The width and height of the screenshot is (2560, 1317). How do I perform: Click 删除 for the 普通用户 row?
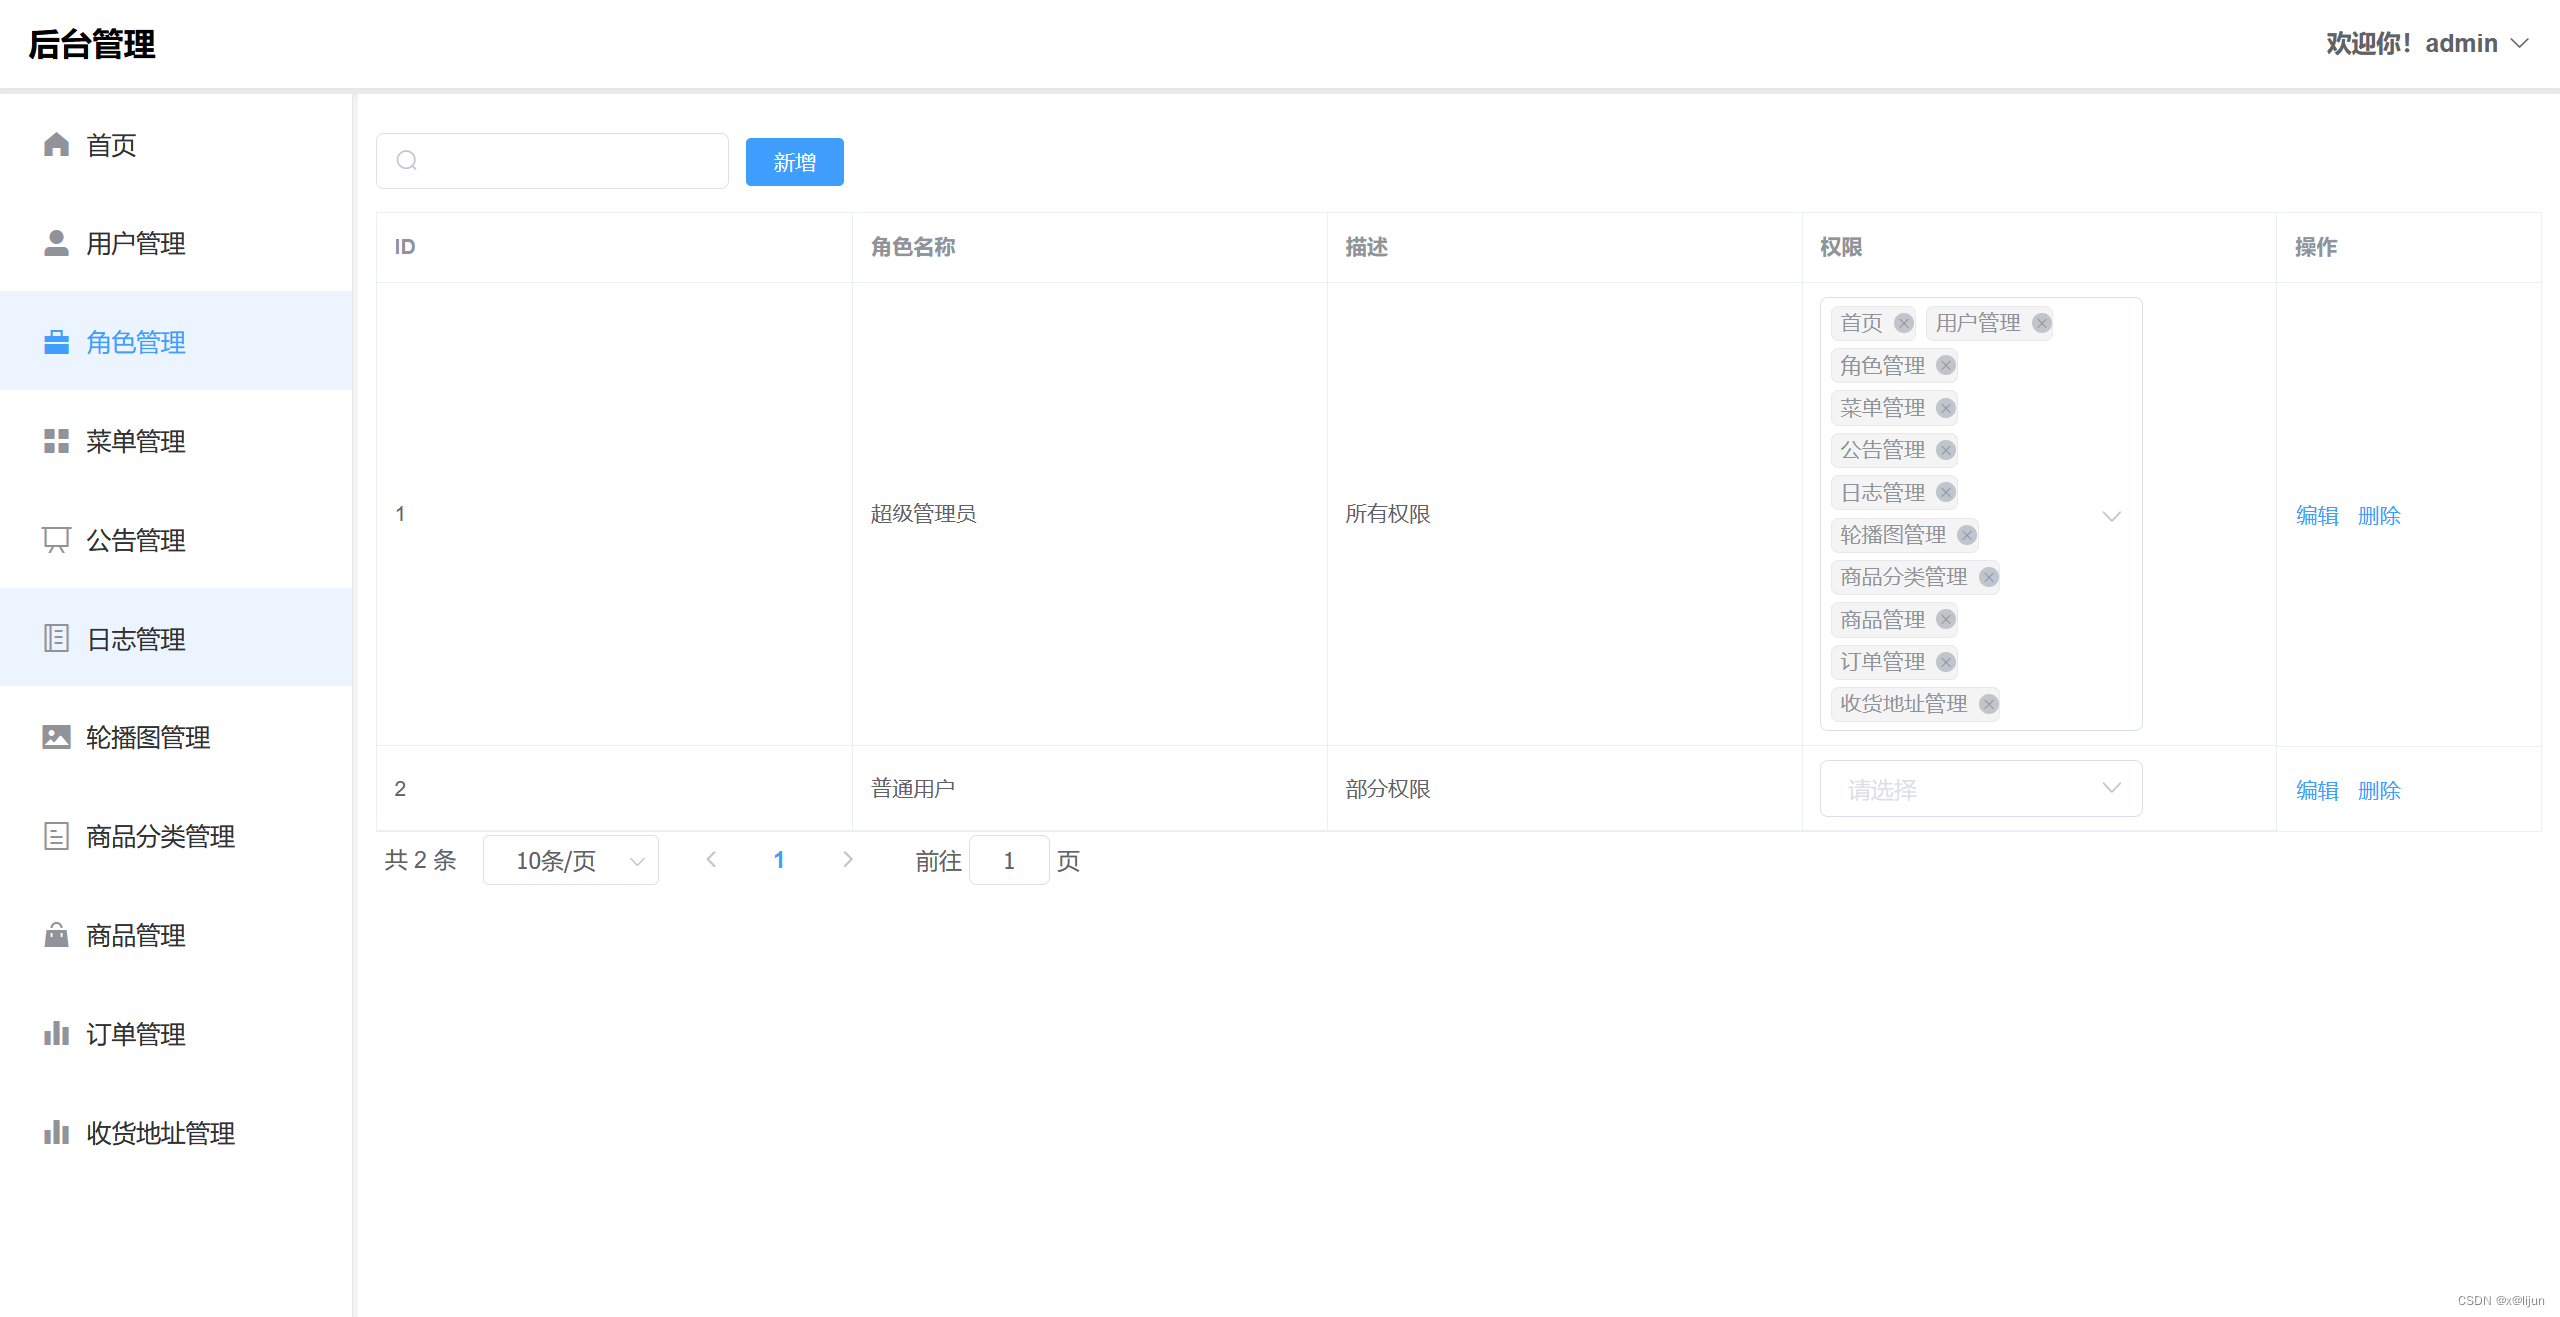point(2379,791)
